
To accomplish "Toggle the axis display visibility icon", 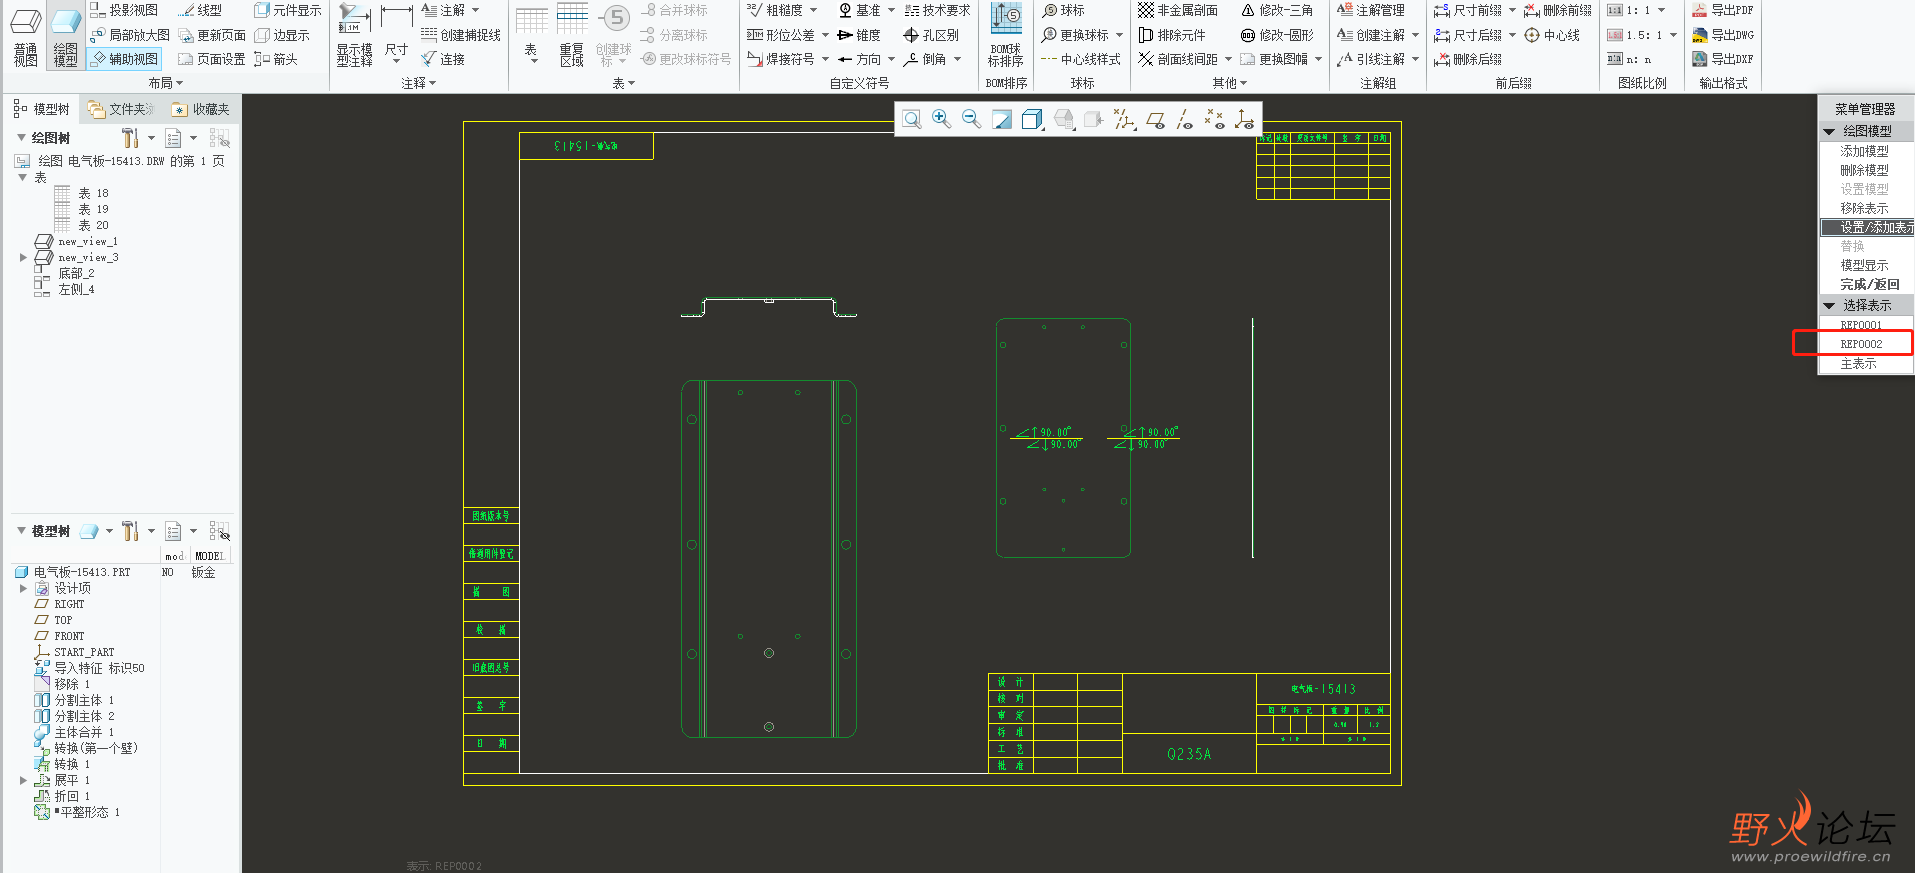I will [1185, 120].
